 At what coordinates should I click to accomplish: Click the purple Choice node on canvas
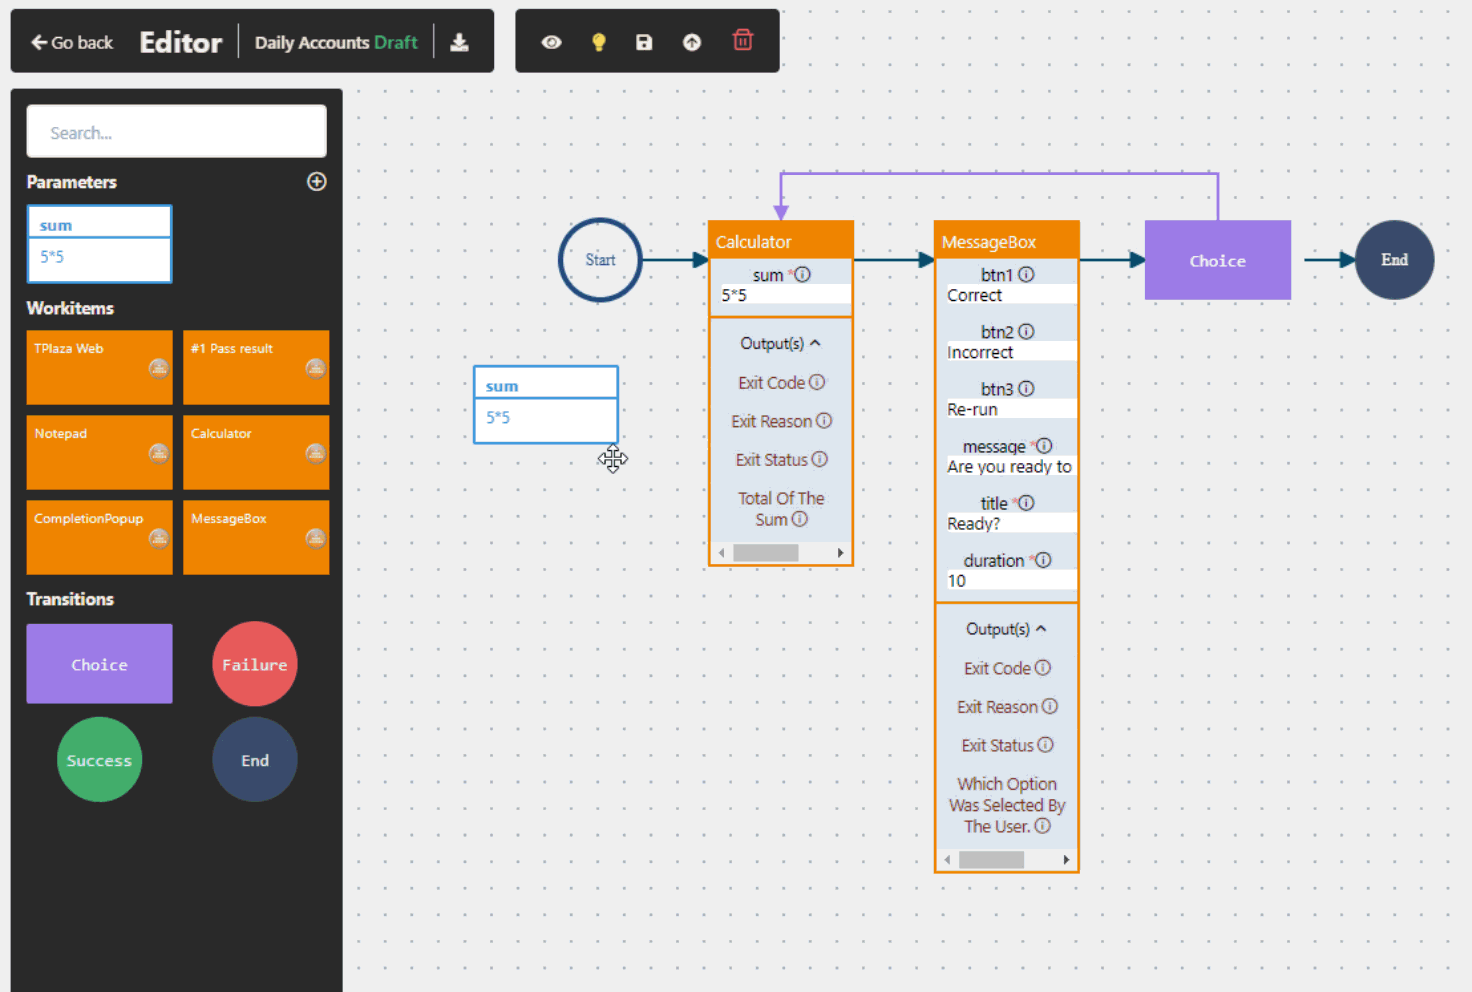pyautogui.click(x=1217, y=261)
